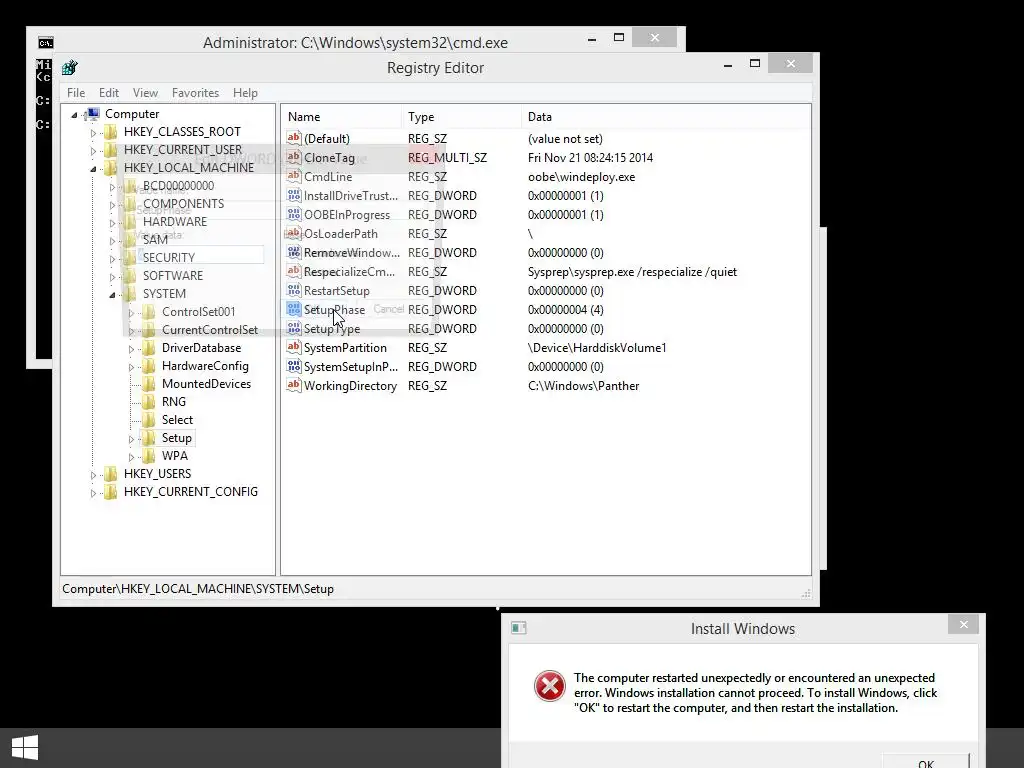Expand the HKEY_USERS node arrow
Screen dimensions: 1024x768
93,475
